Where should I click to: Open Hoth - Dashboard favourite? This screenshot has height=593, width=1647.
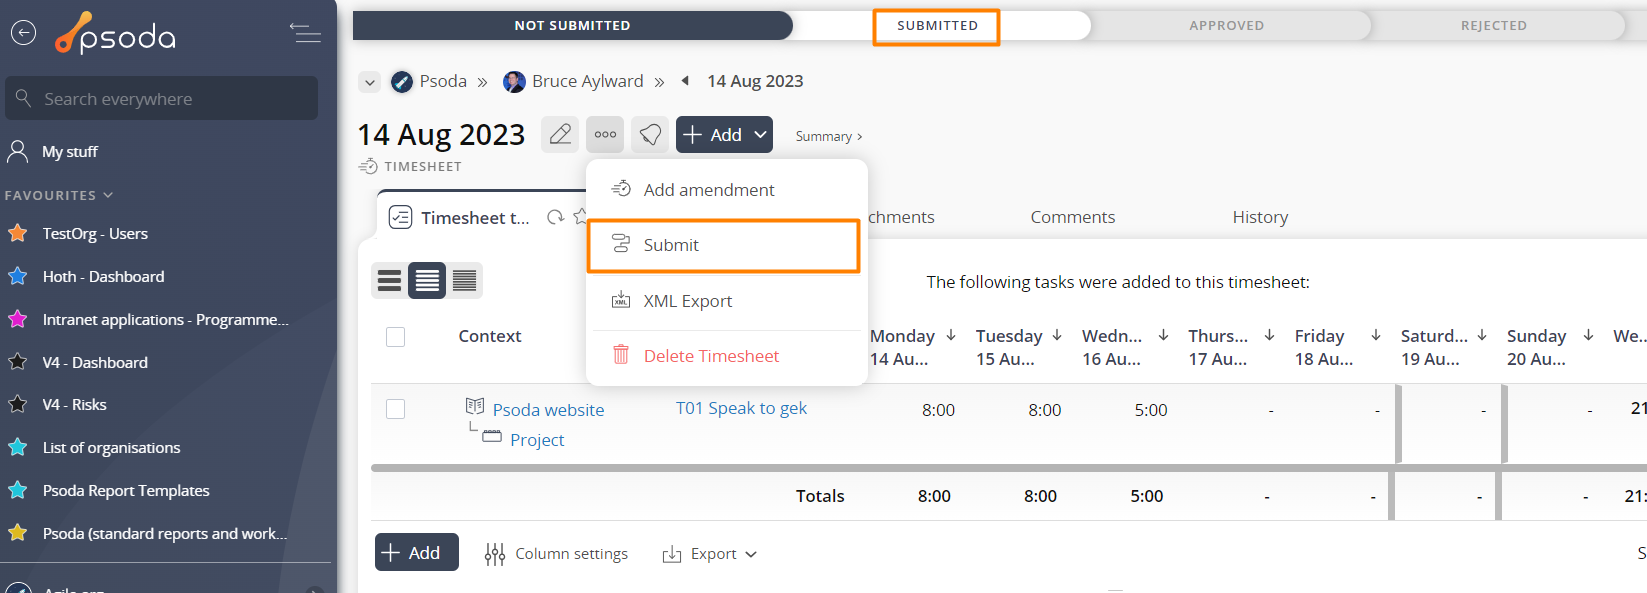point(103,276)
